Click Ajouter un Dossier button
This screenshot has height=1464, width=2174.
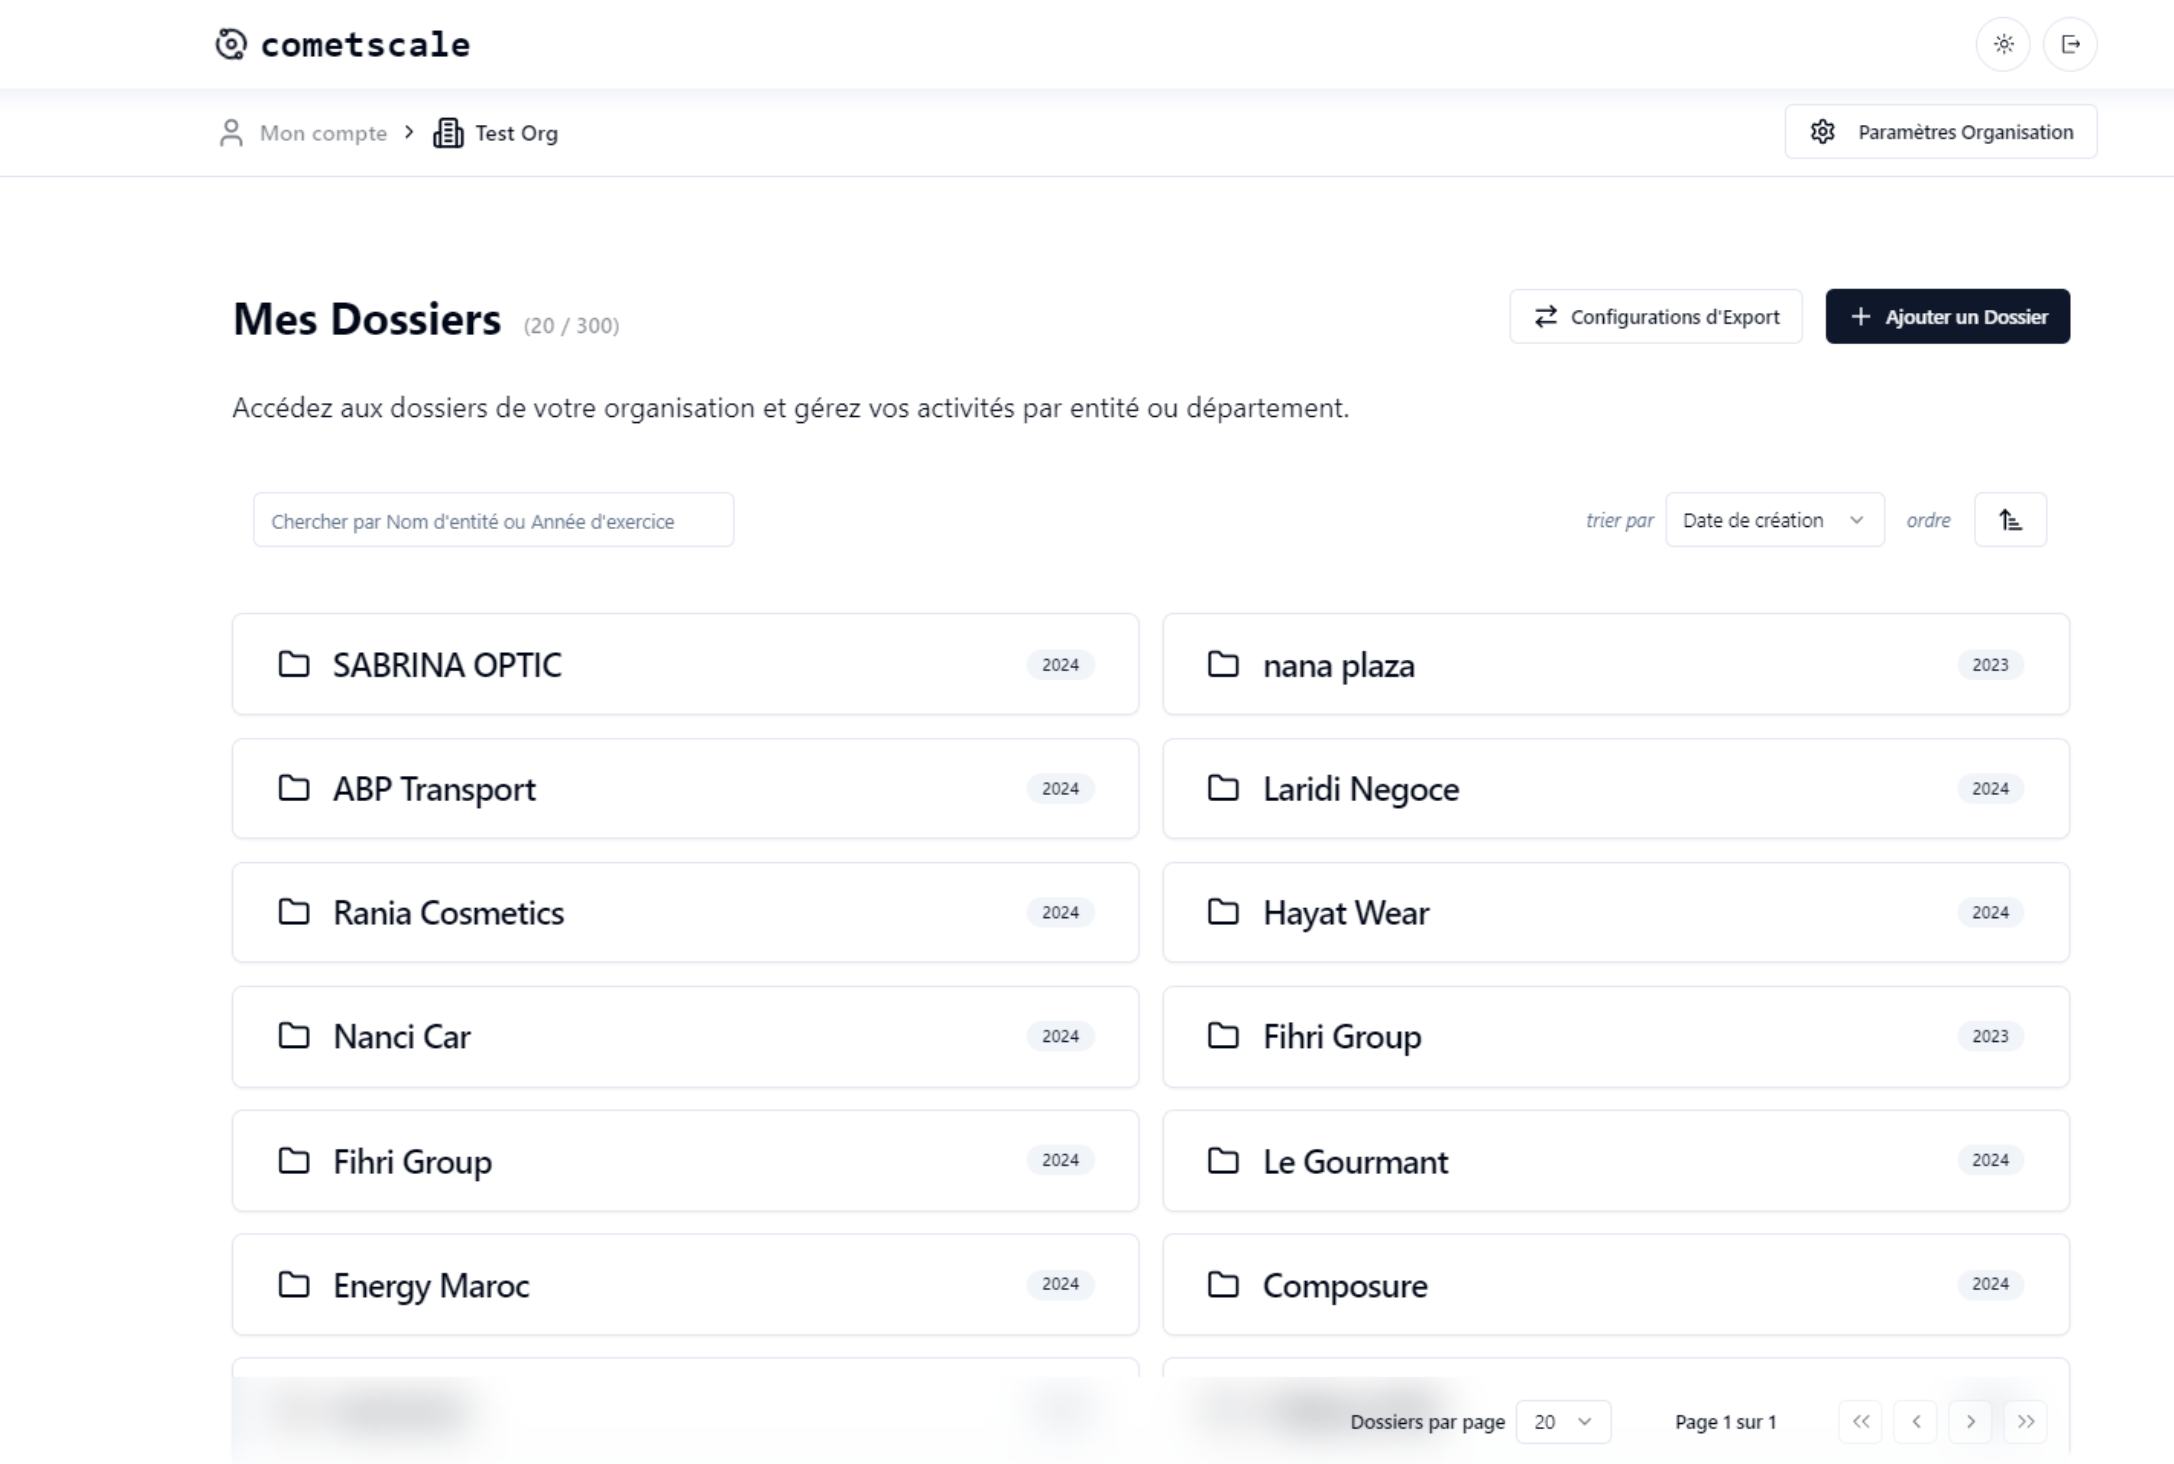coord(1947,317)
